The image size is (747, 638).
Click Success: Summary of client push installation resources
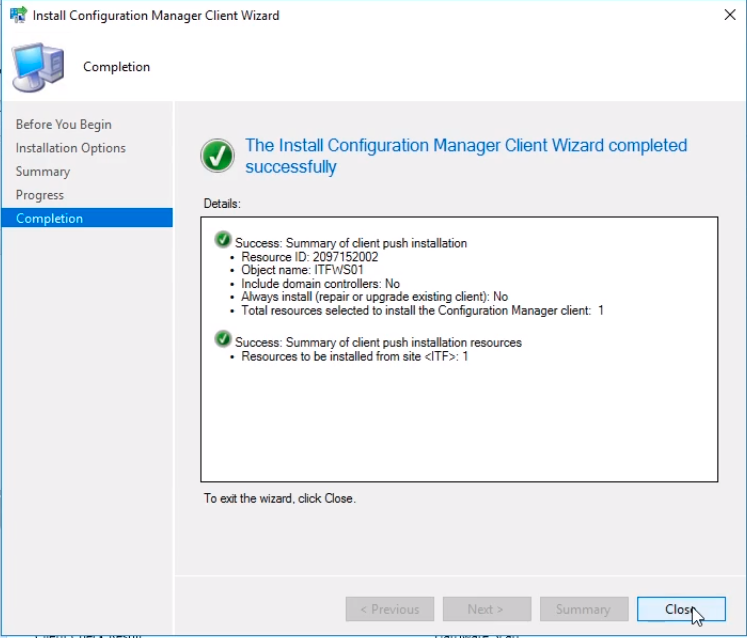pyautogui.click(x=378, y=343)
